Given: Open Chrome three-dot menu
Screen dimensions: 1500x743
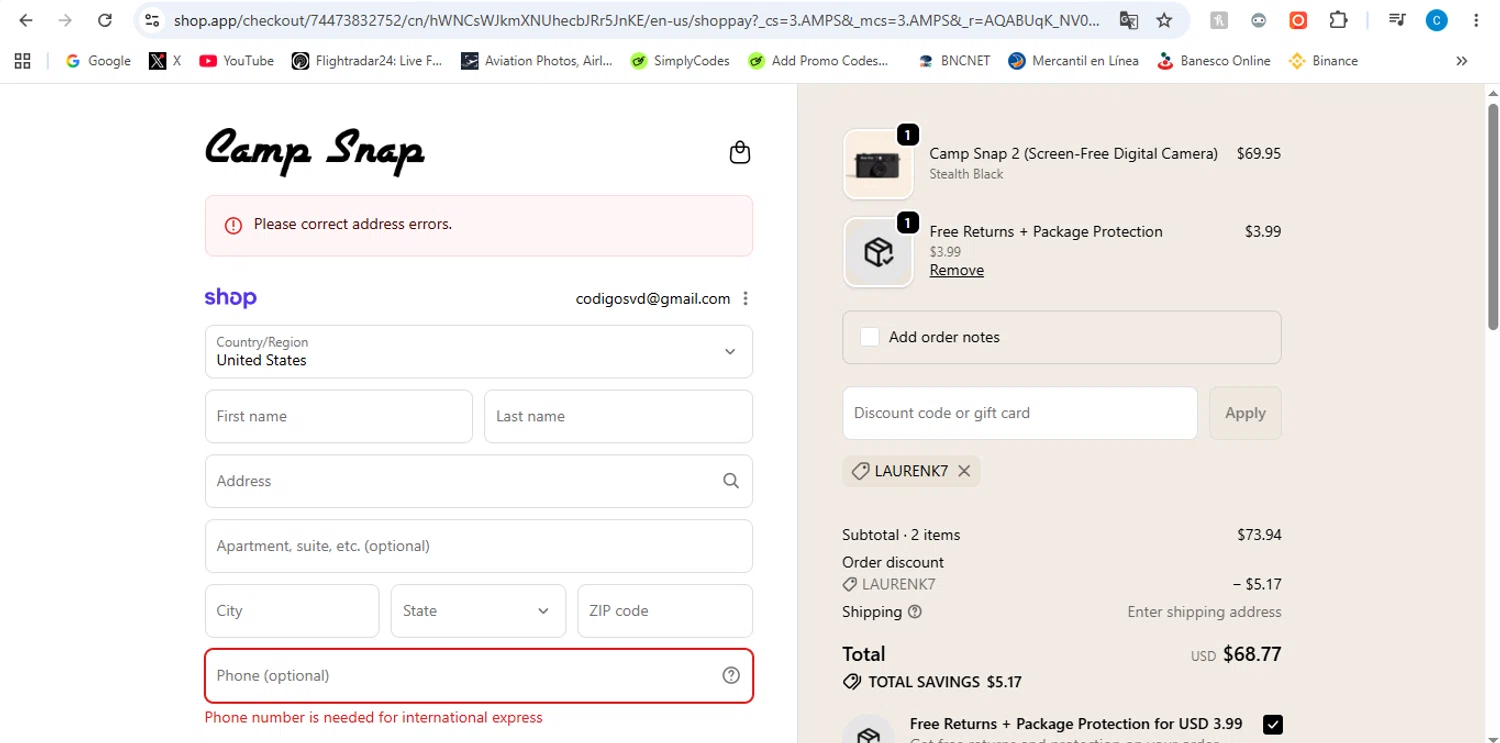Looking at the screenshot, I should tap(1476, 20).
